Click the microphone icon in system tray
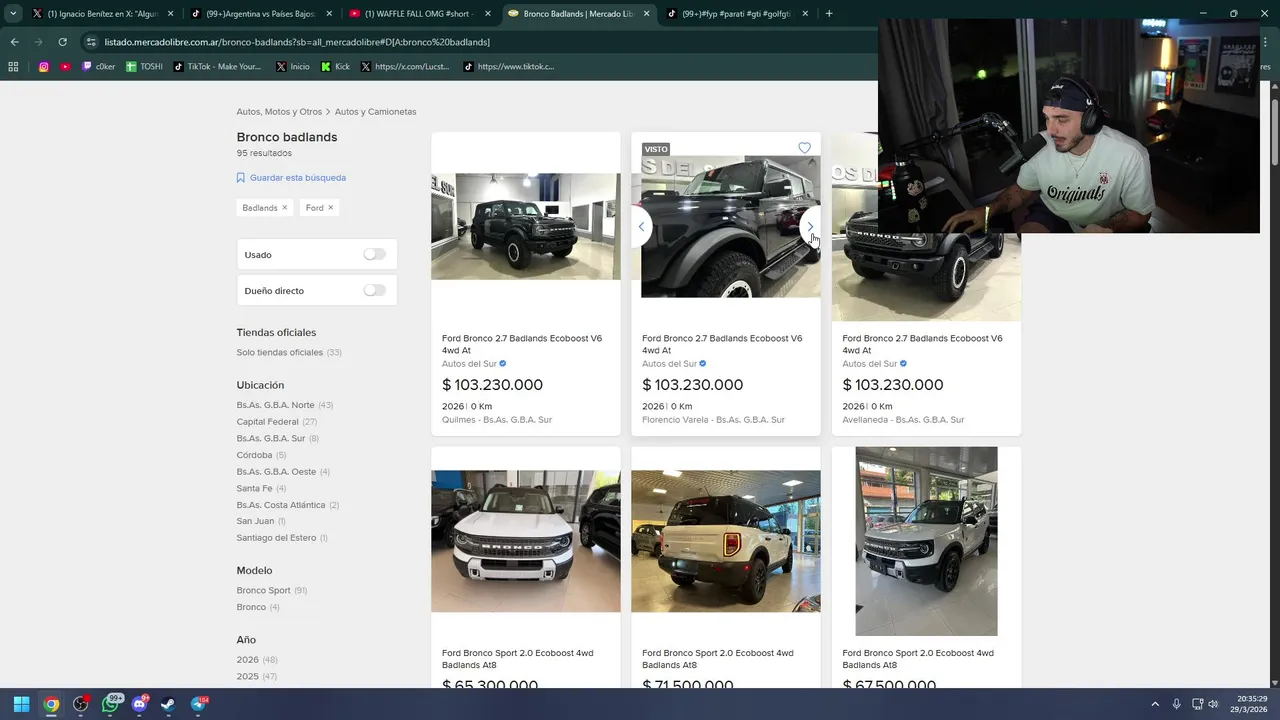 pyautogui.click(x=1176, y=704)
